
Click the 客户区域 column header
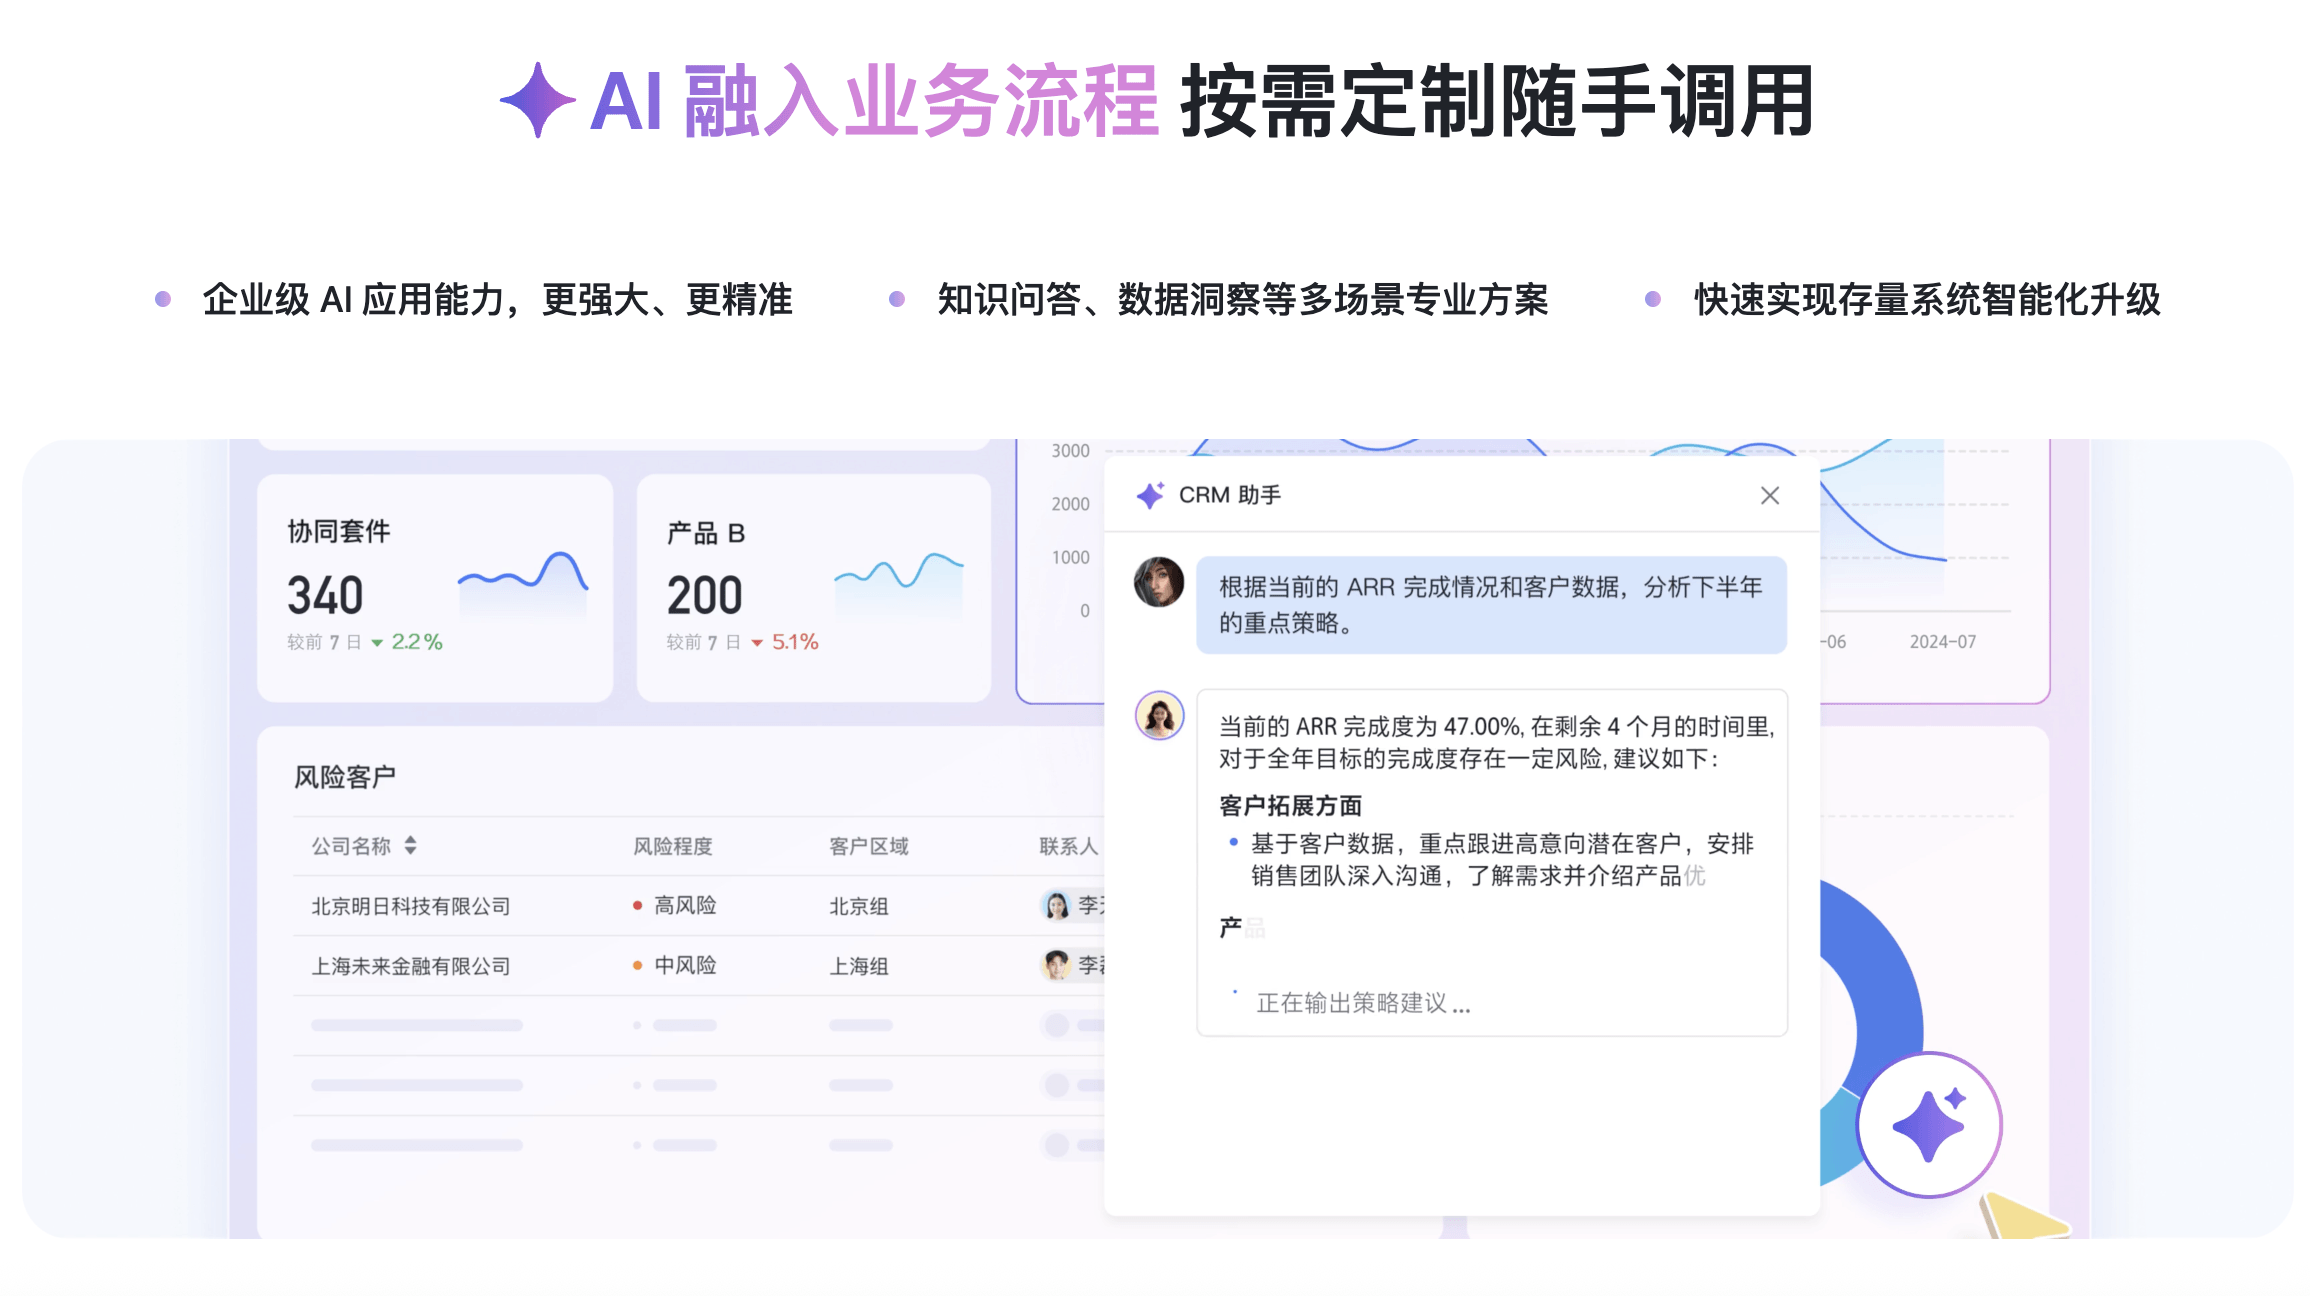tap(868, 846)
